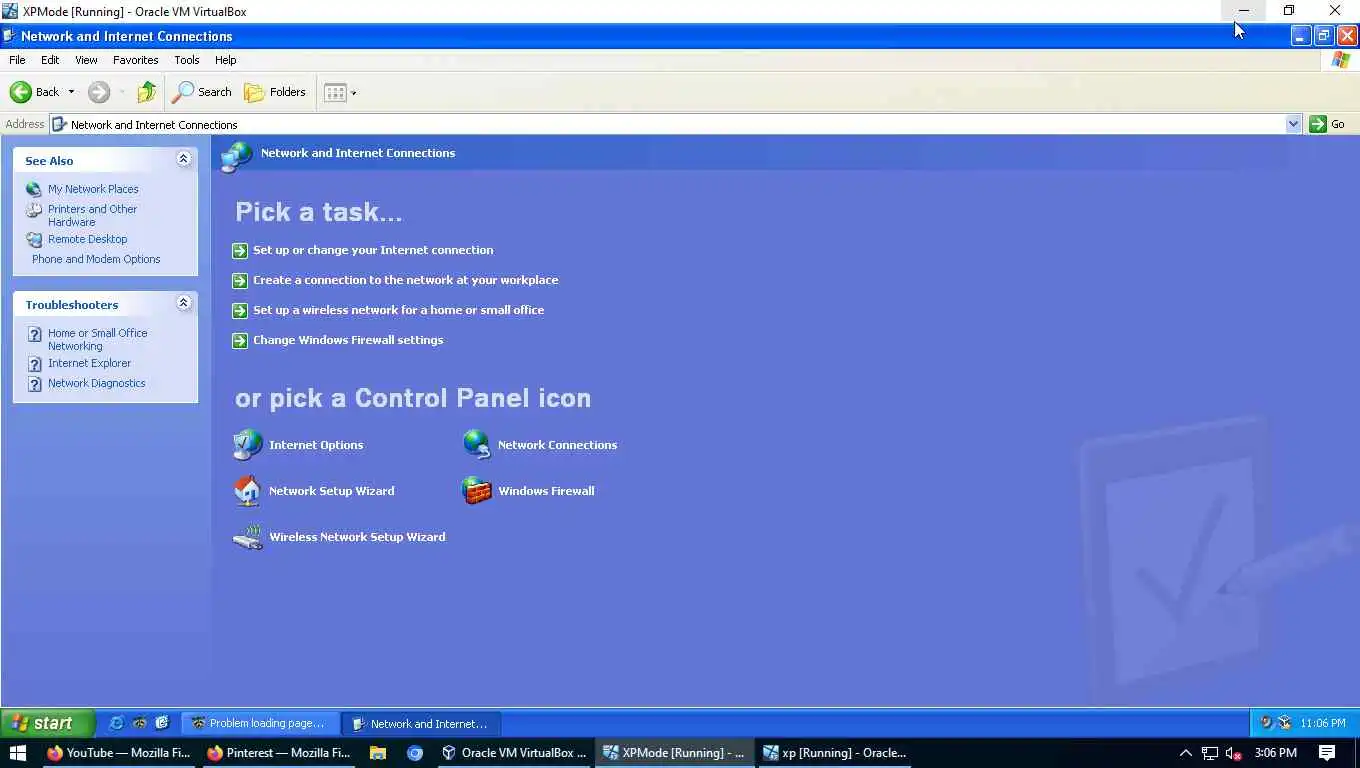
Task: Click the Forward arrow button
Action: click(98, 92)
